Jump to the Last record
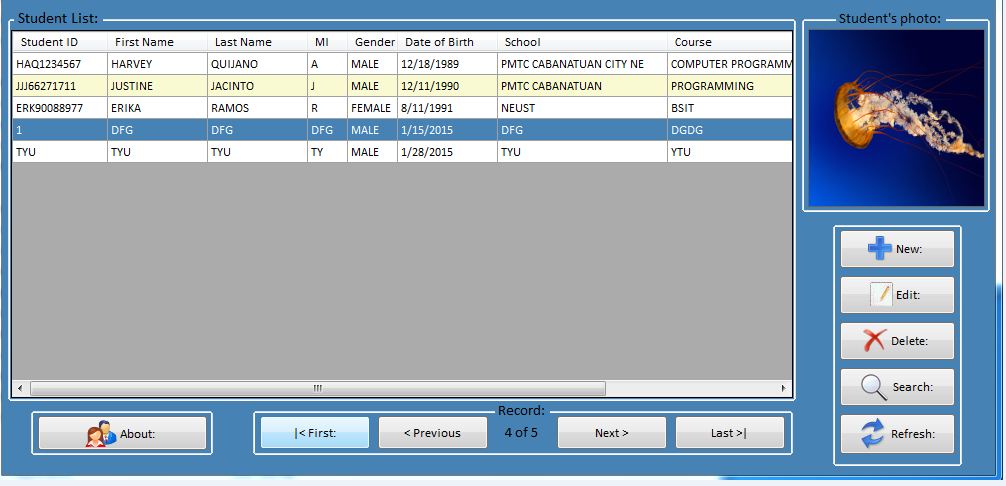The image size is (1006, 486). 728,433
